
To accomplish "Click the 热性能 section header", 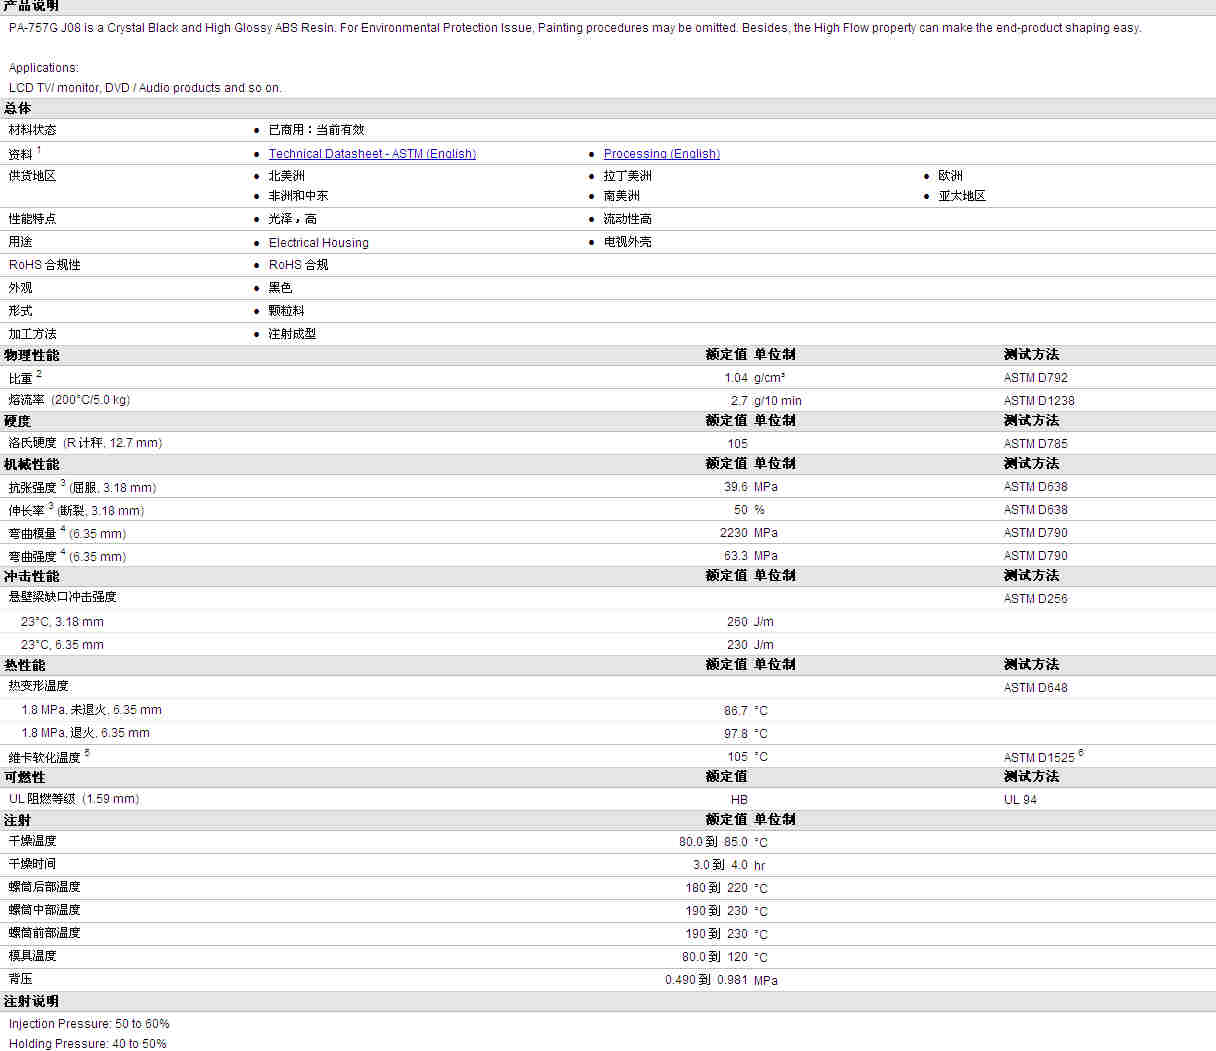I will (24, 665).
